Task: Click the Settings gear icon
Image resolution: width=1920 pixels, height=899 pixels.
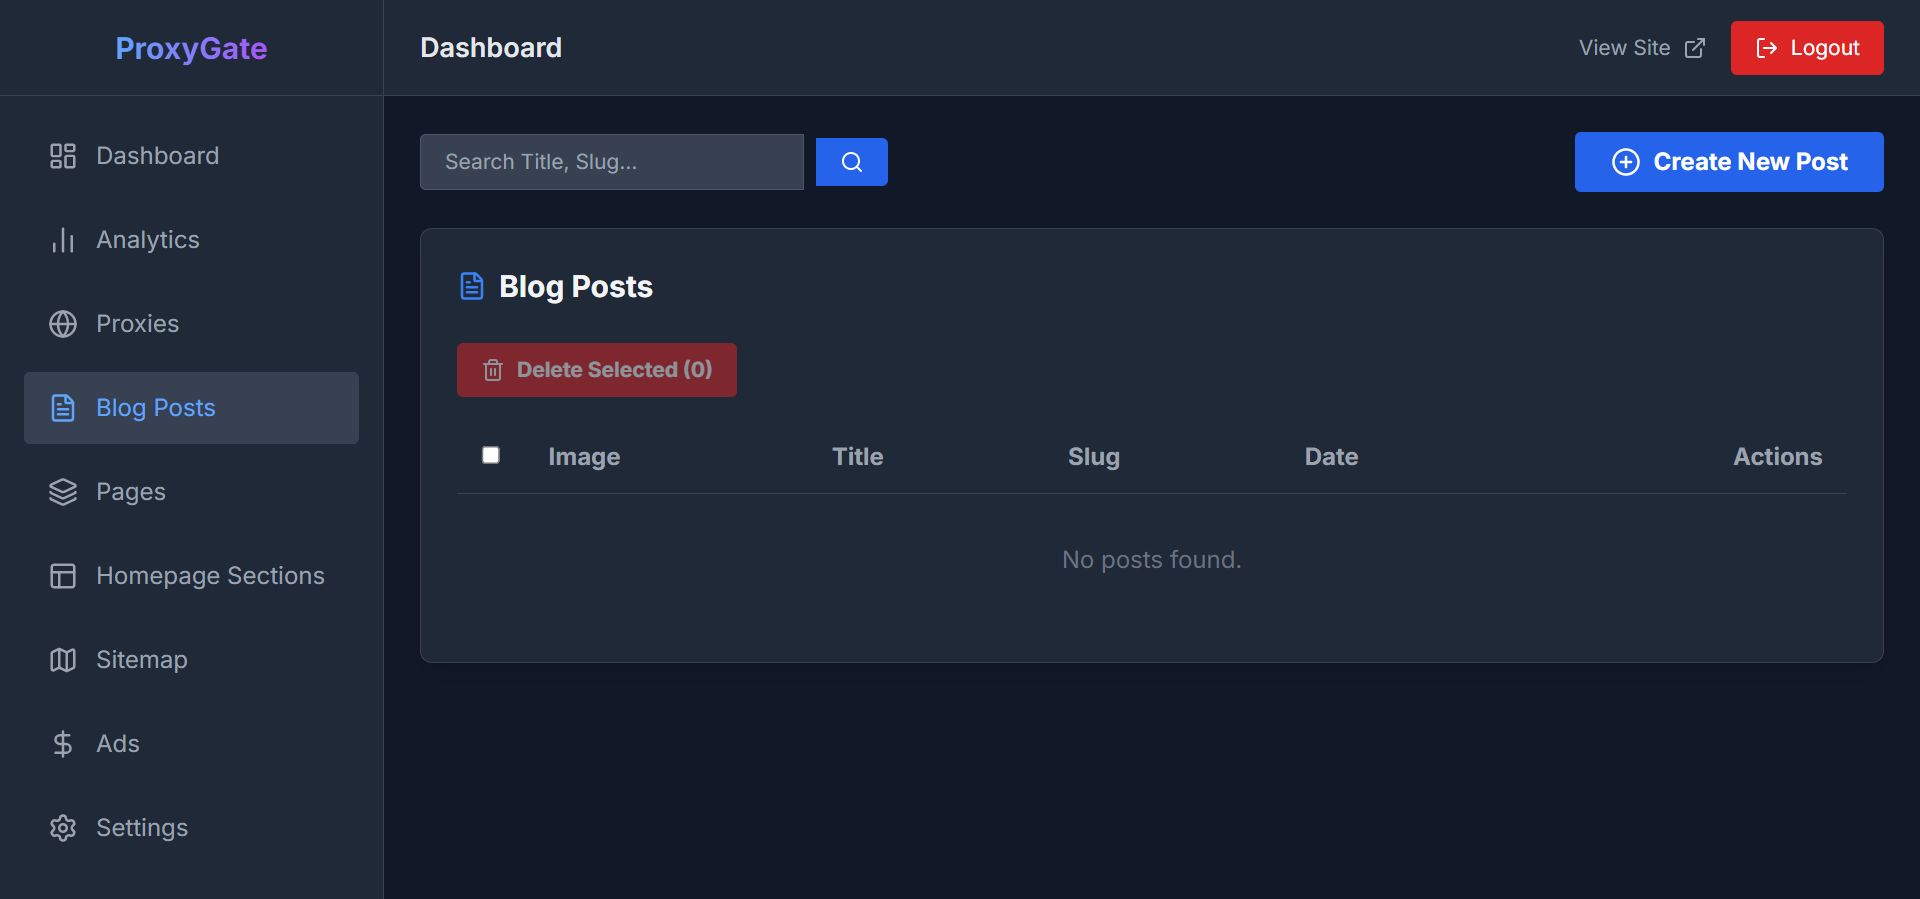Action: (x=63, y=828)
